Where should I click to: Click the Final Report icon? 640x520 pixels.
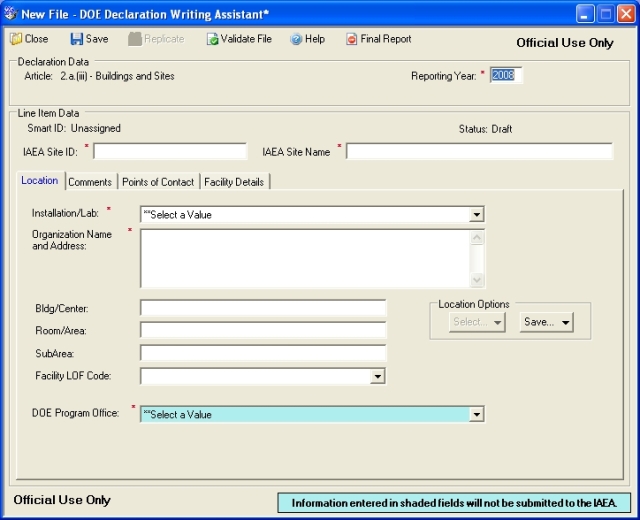(x=351, y=39)
